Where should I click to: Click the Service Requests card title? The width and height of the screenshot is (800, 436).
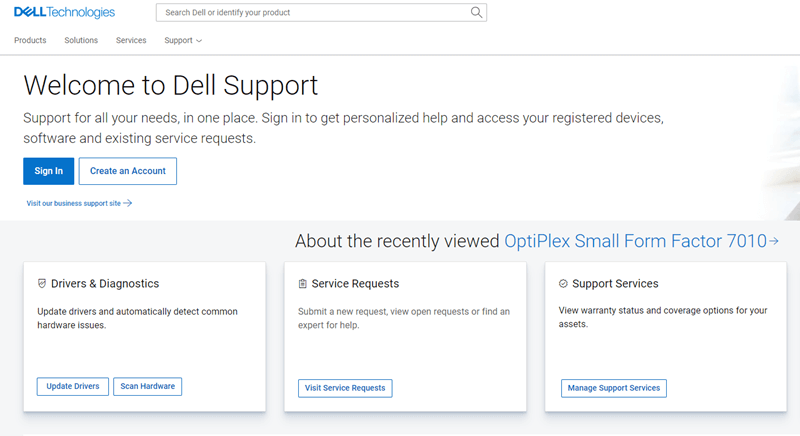coord(355,284)
